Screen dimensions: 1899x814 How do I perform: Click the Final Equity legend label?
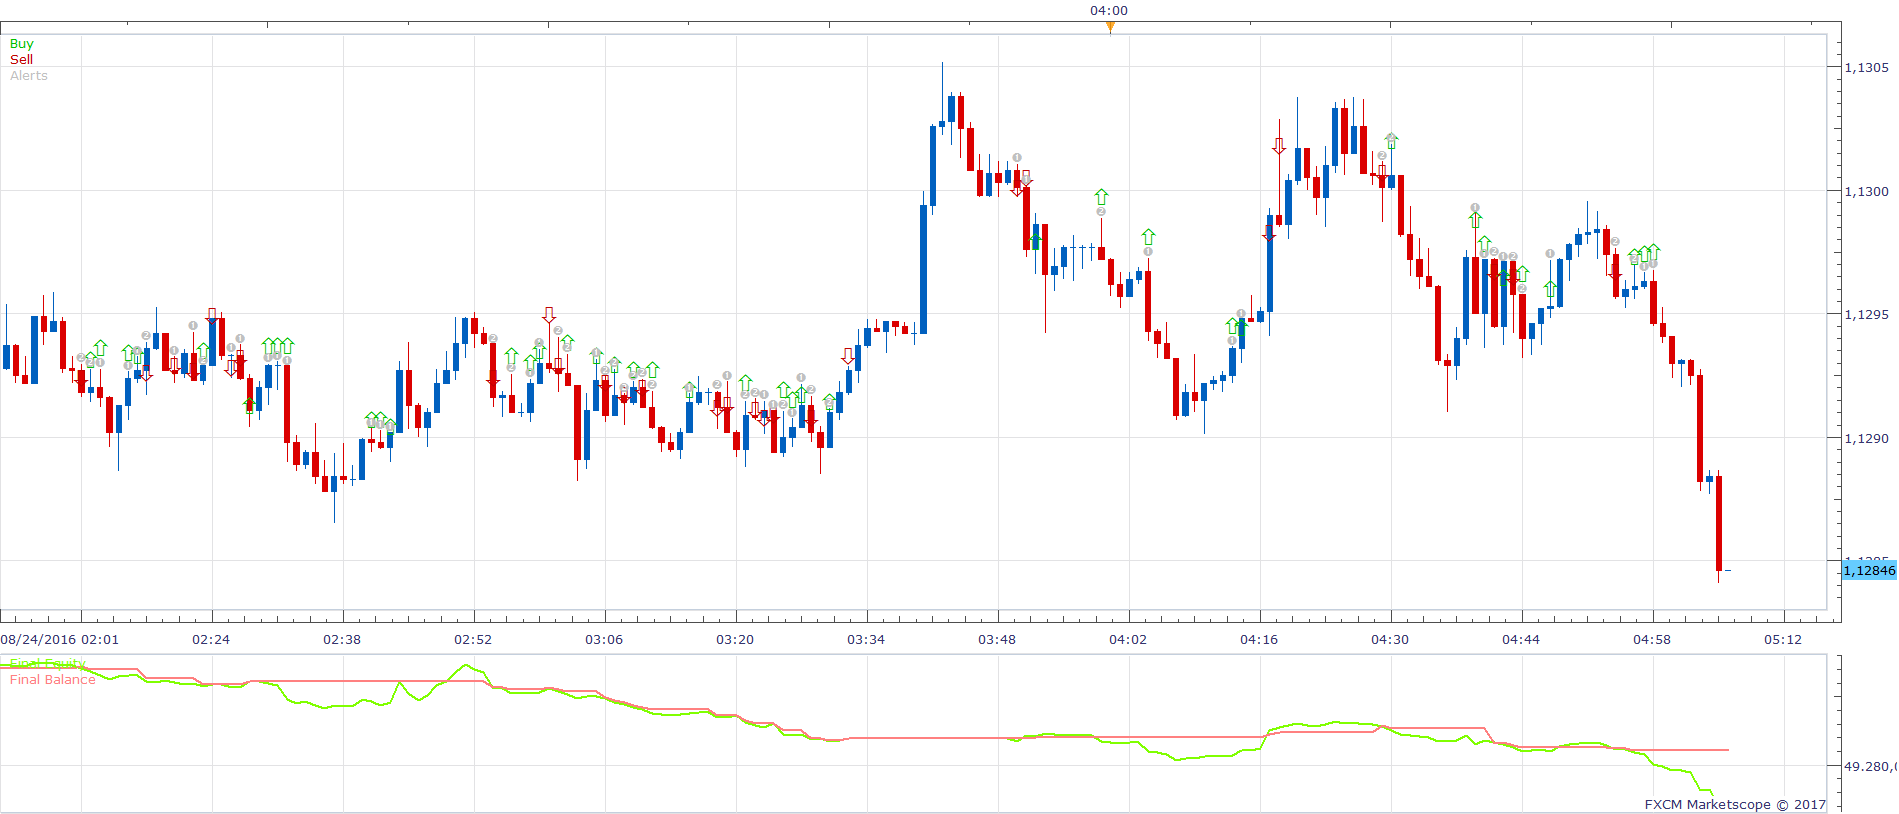coord(48,664)
